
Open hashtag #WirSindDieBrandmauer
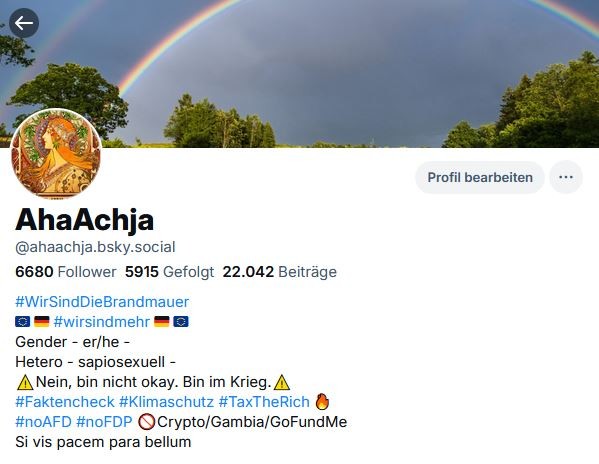pos(102,302)
